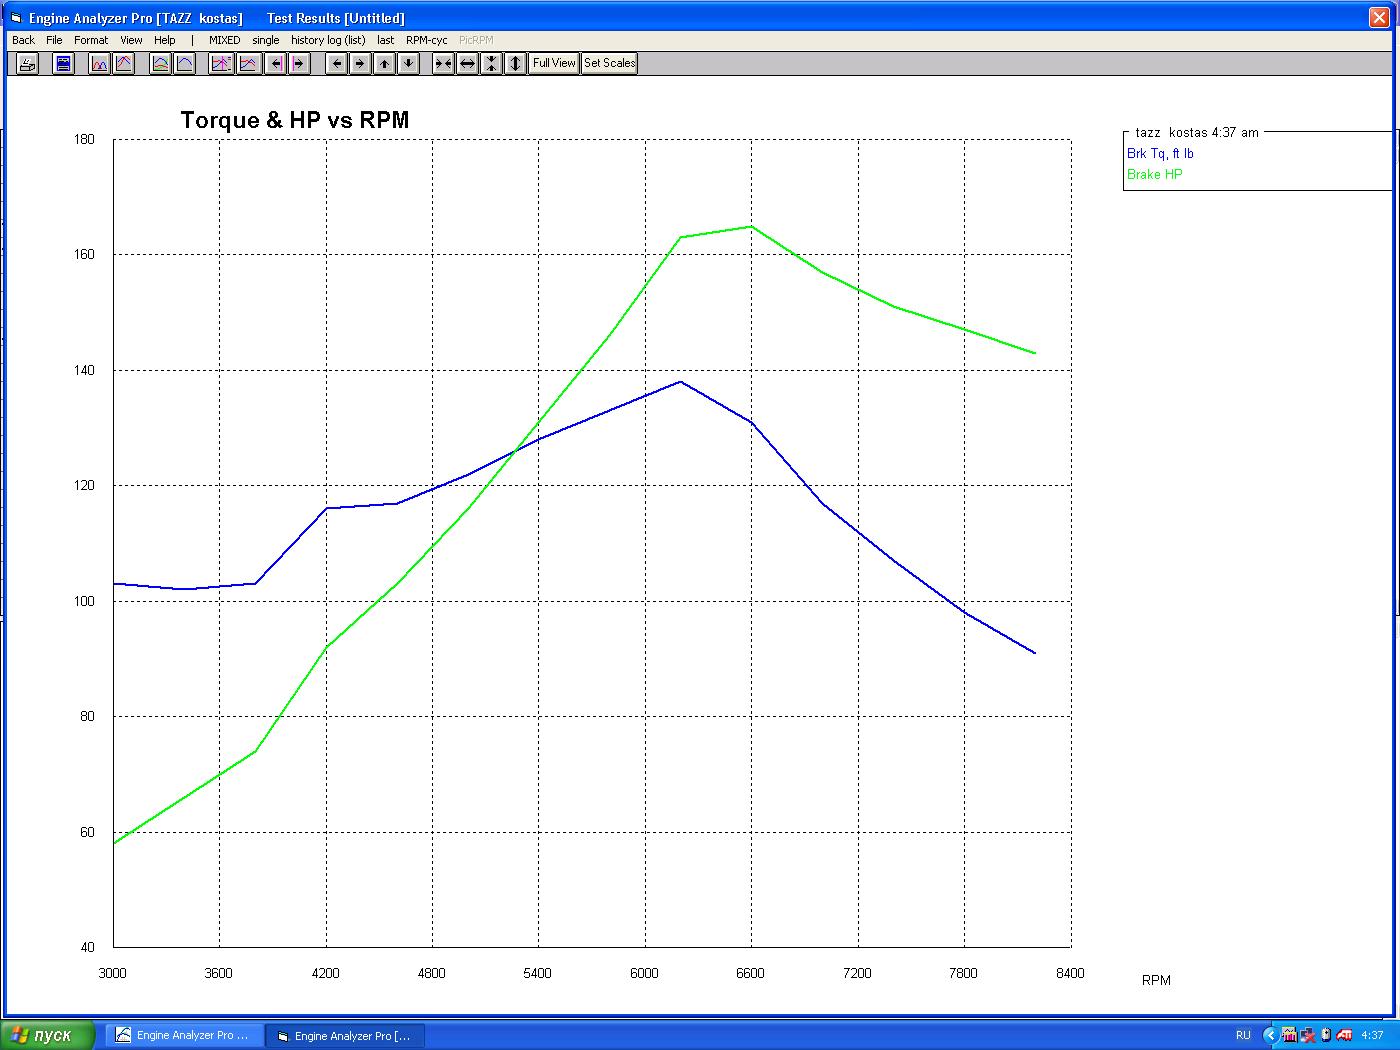The width and height of the screenshot is (1400, 1050).
Task: Expand graph vertically with double arrow icon
Action: (515, 64)
